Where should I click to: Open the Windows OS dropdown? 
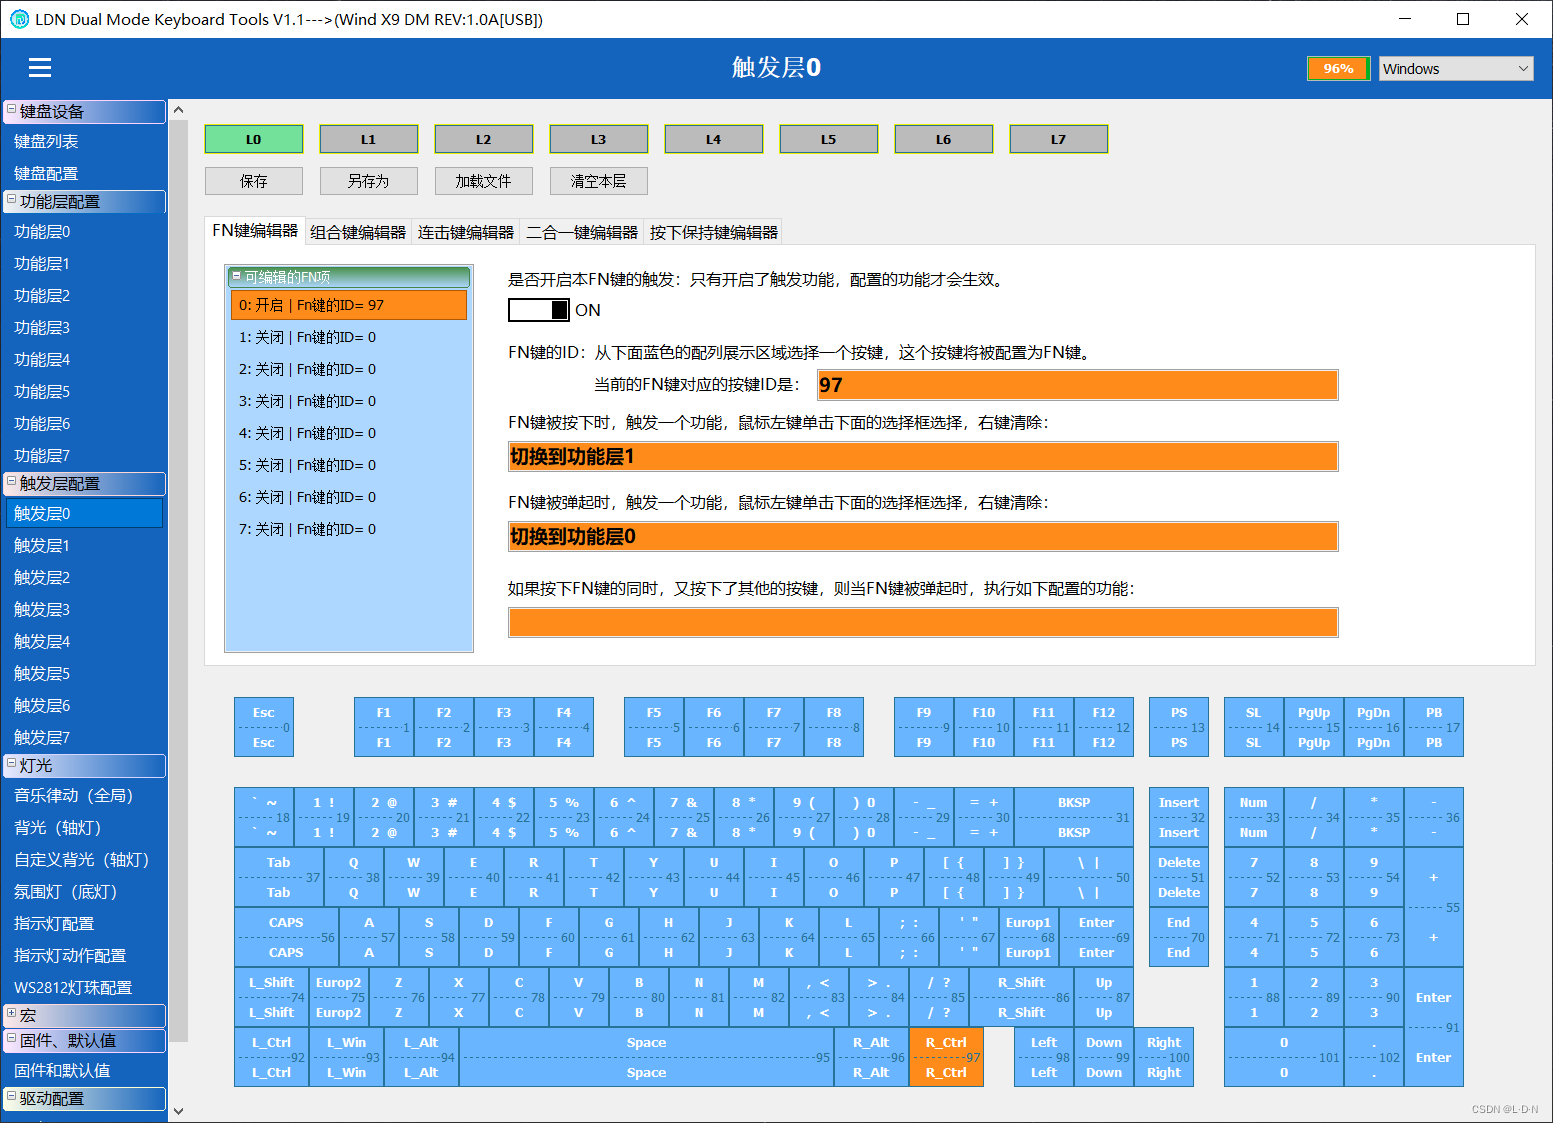coord(1456,68)
